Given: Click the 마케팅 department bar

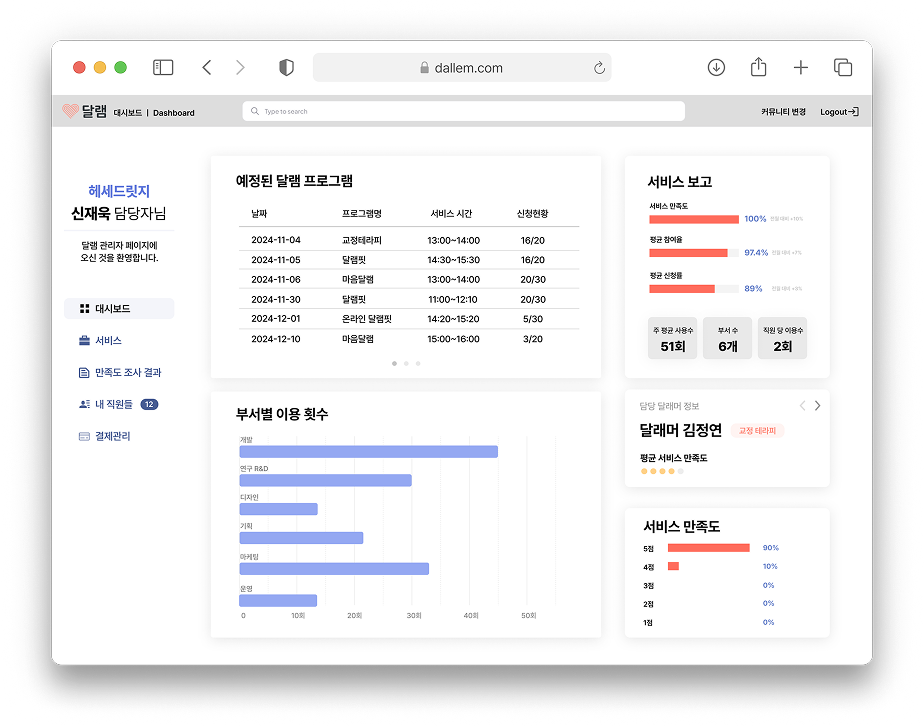Looking at the screenshot, I should point(334,569).
